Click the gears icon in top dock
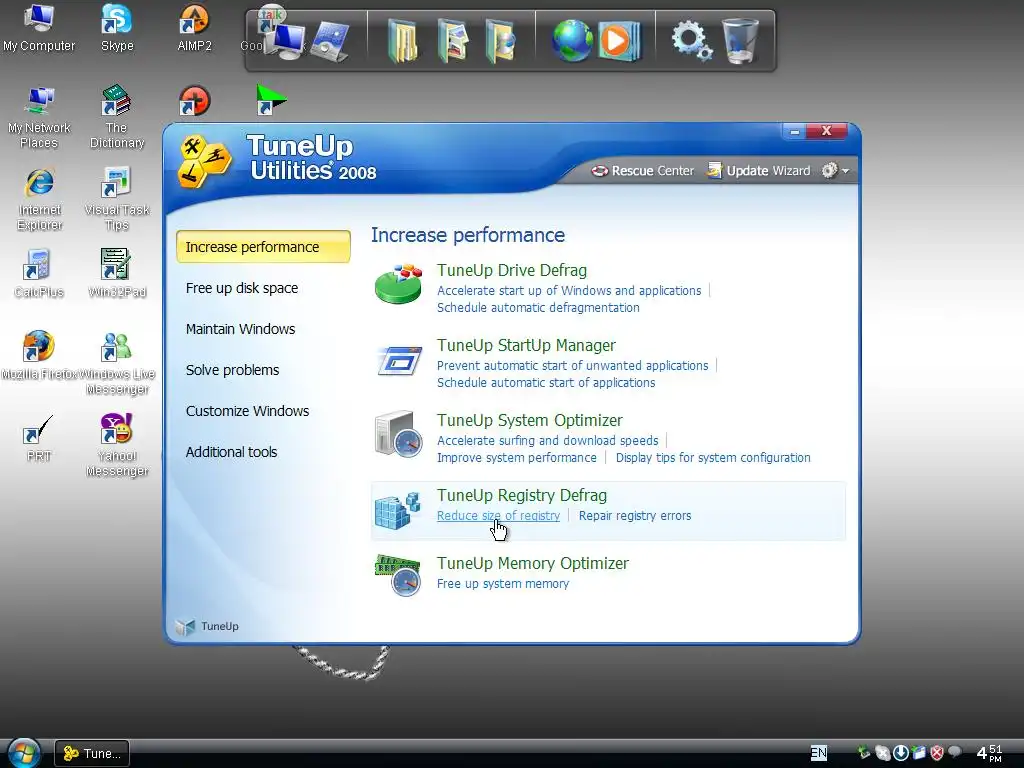 tap(692, 40)
